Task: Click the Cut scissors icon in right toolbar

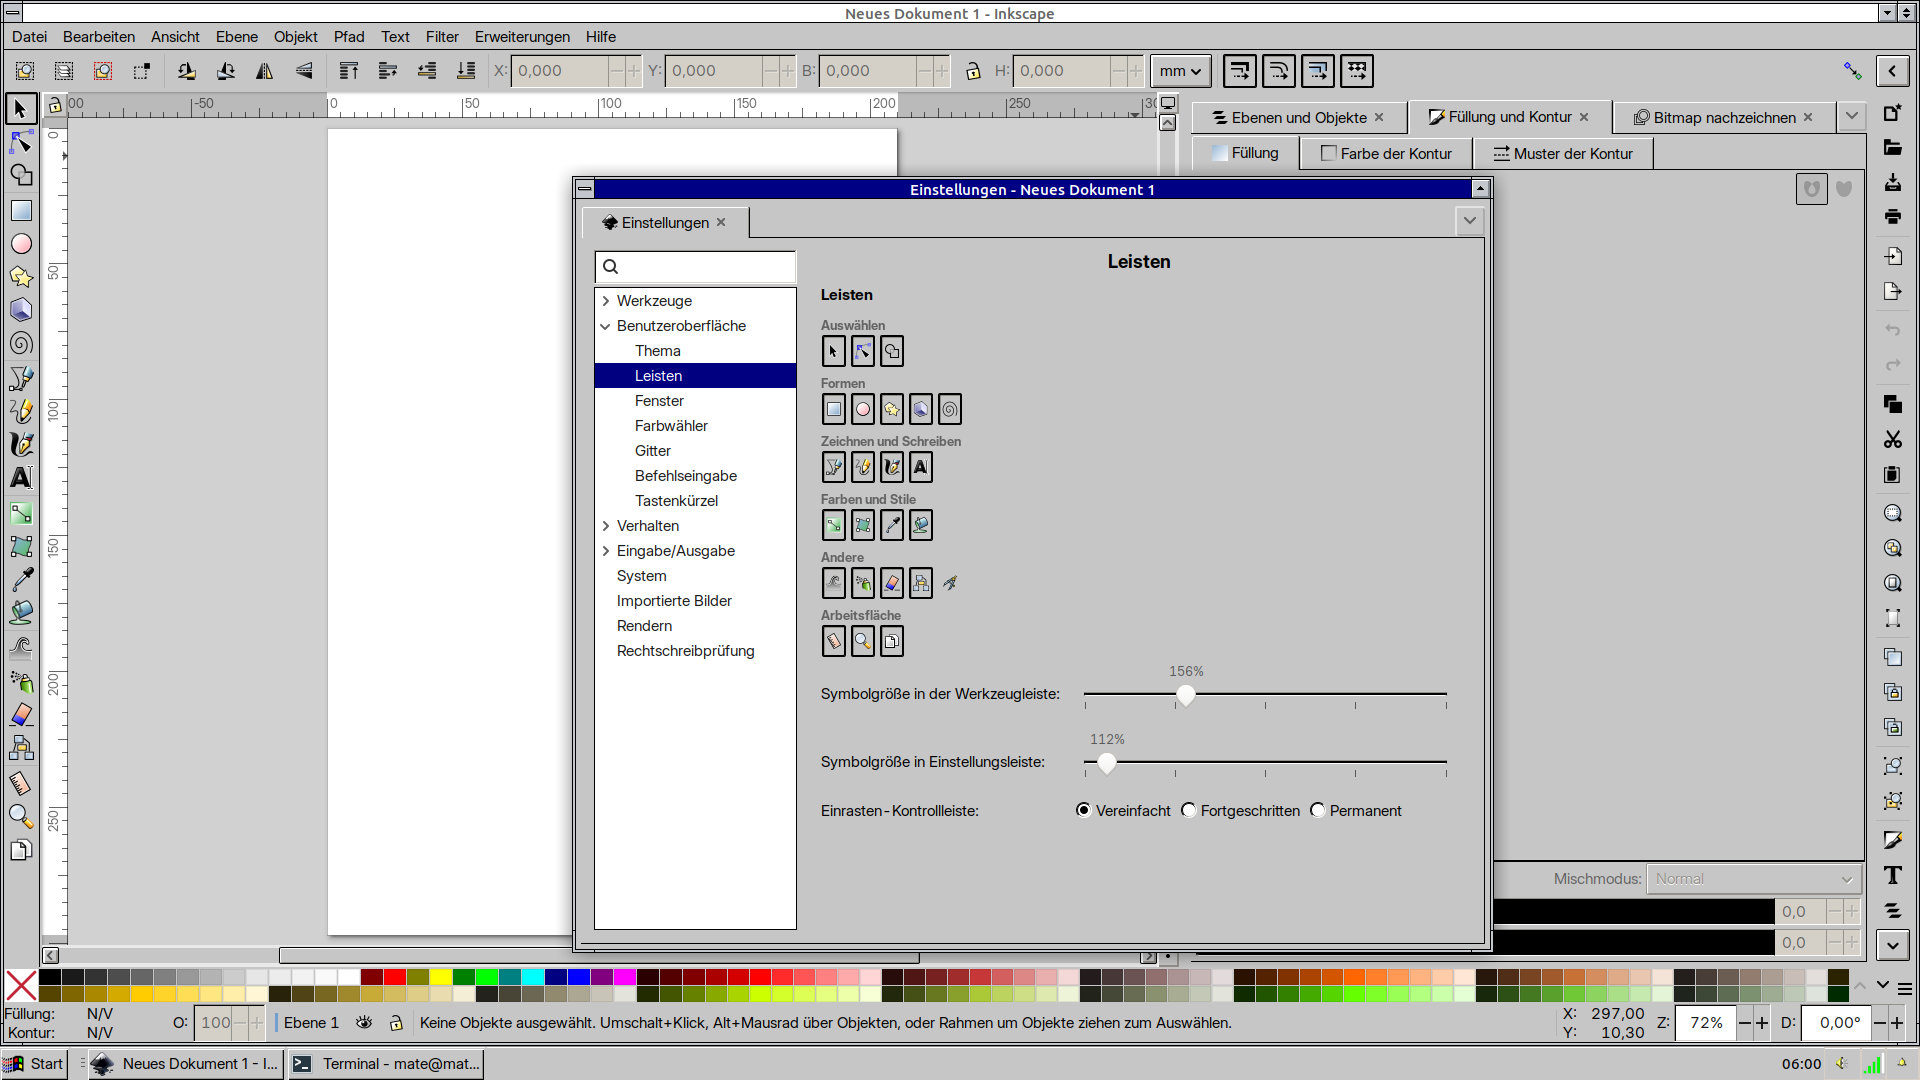Action: click(1892, 440)
